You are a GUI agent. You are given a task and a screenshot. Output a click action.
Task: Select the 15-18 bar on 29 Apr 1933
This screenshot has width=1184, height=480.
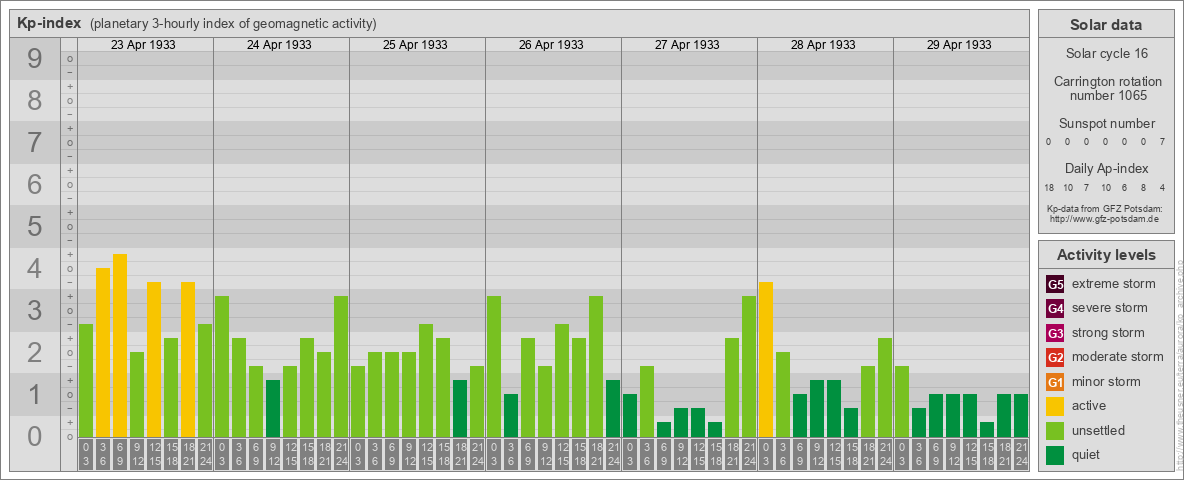pyautogui.click(x=987, y=429)
